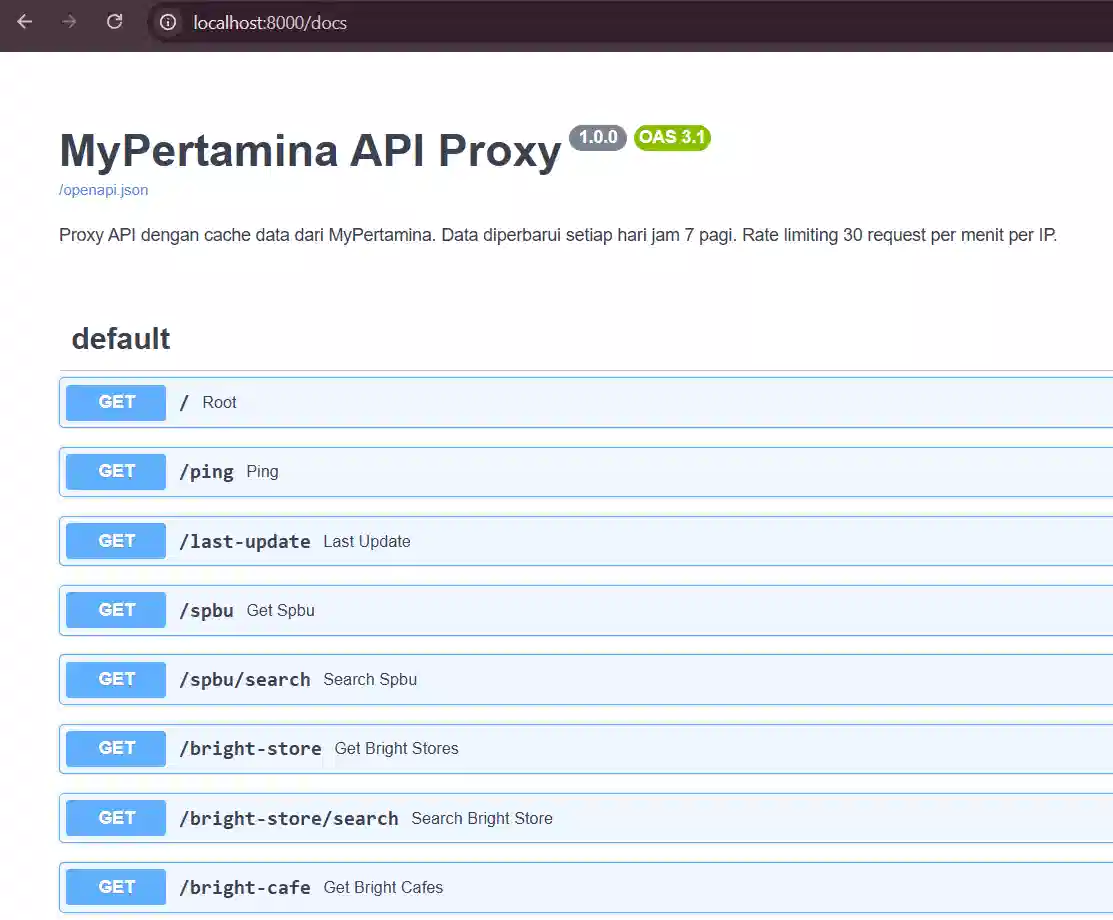The width and height of the screenshot is (1113, 920).
Task: Click the GET badge for /last-update
Action: (116, 541)
